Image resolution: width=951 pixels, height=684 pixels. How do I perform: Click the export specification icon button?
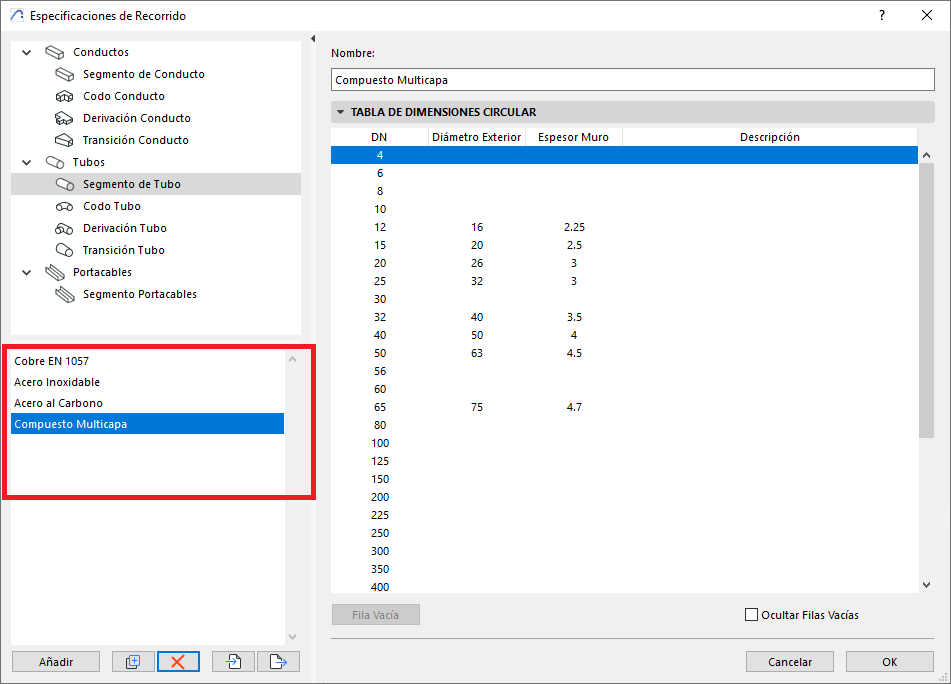click(278, 662)
